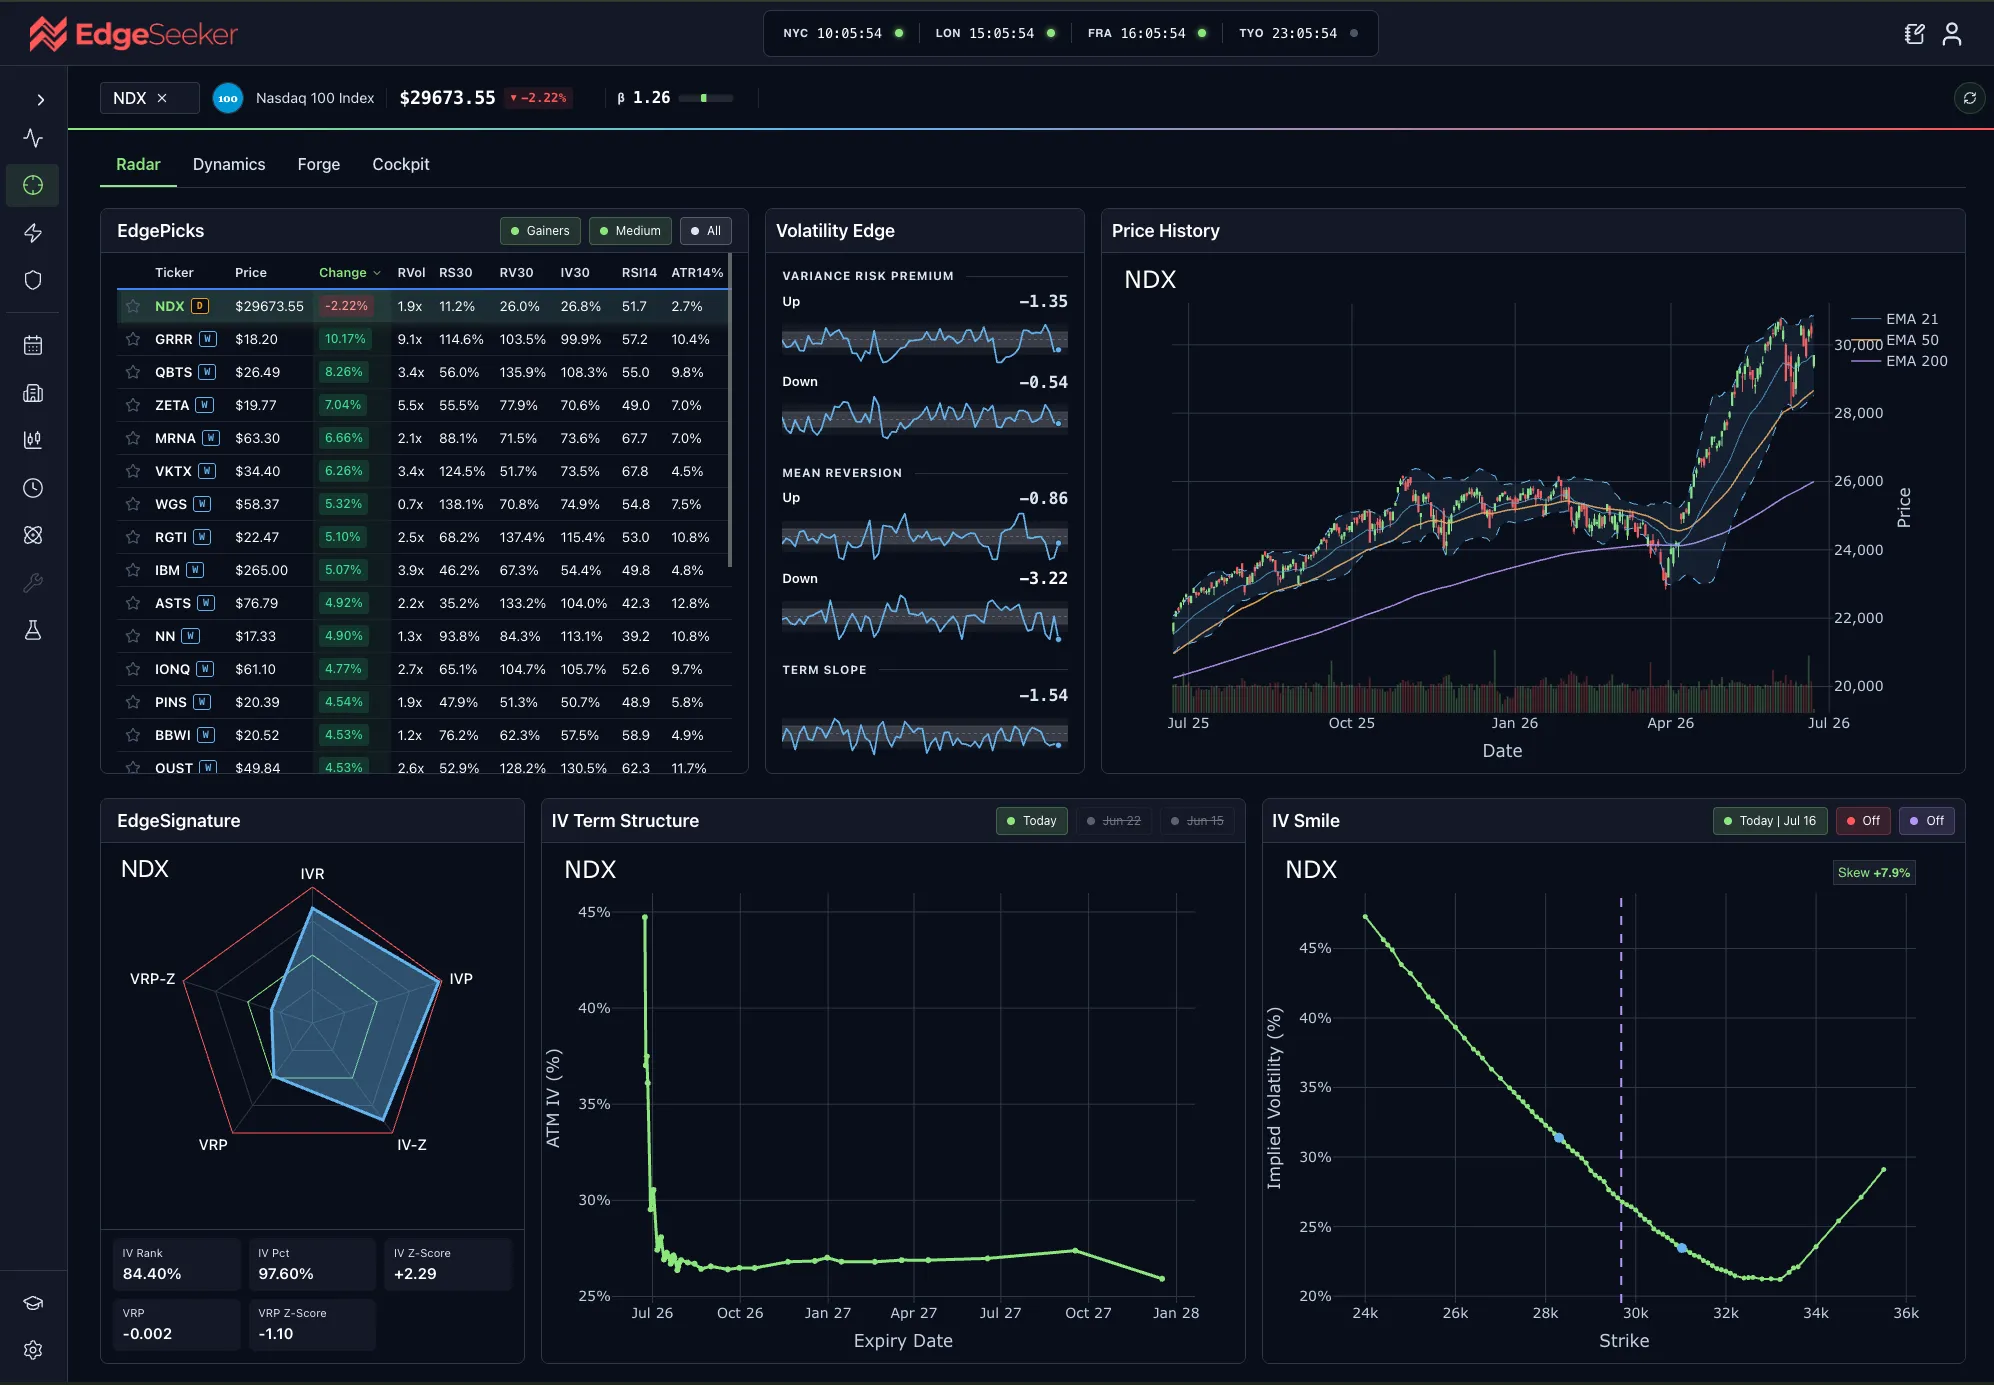The height and width of the screenshot is (1385, 1994).
Task: Select the VKTX ticker row
Action: click(425, 471)
